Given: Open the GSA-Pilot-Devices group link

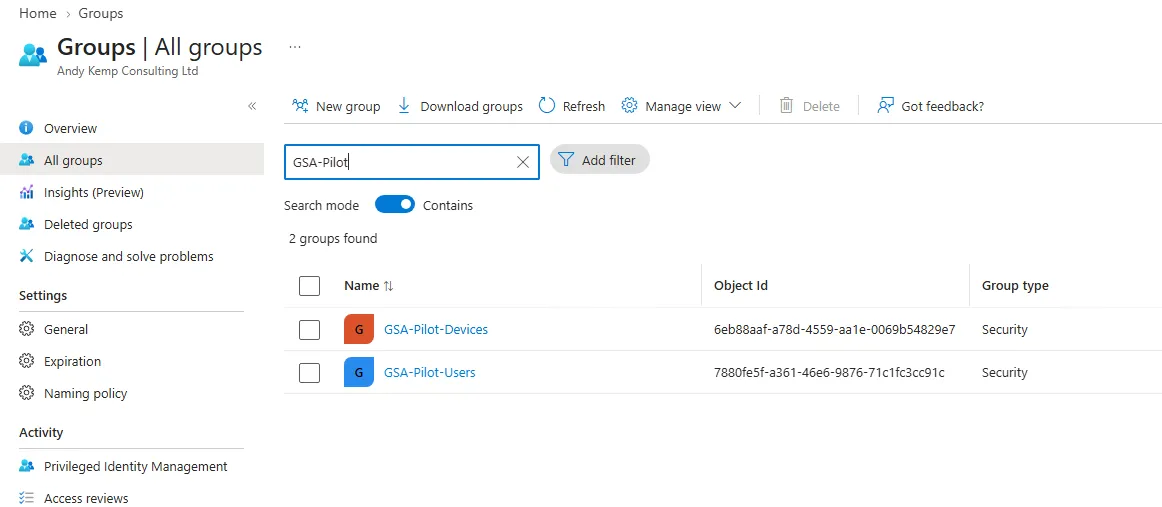Looking at the screenshot, I should coord(436,329).
